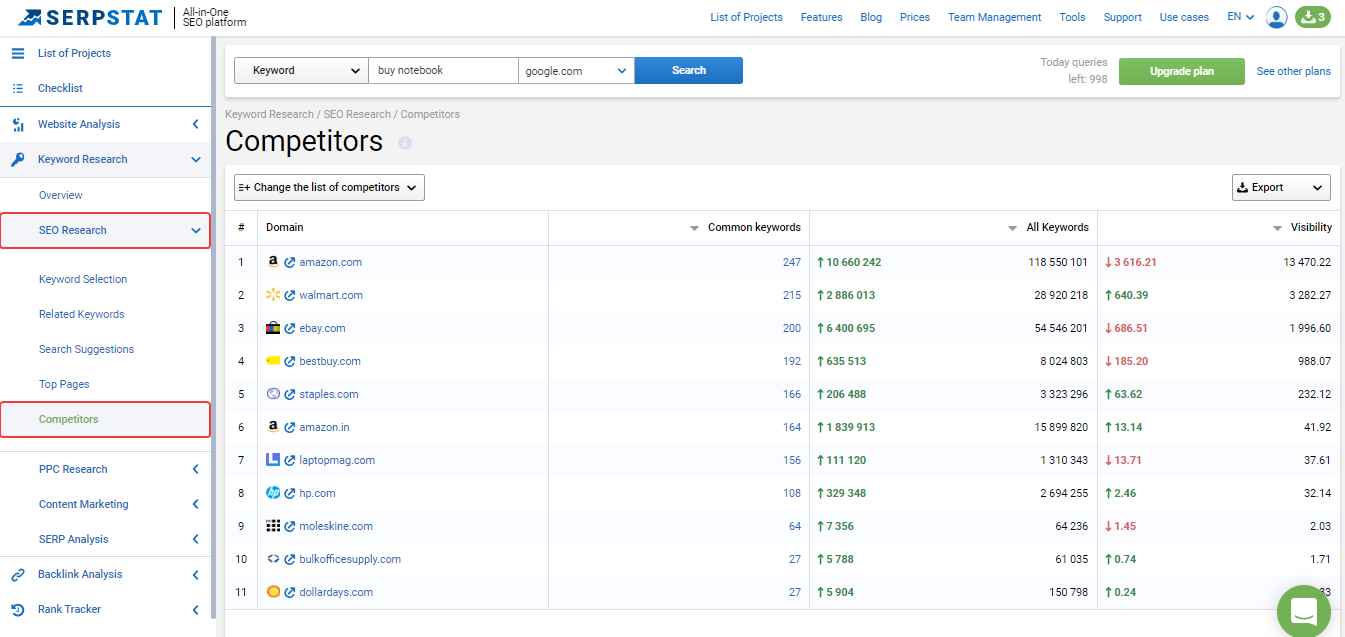Screen dimensions: 1345x637
Task: Sort by Common keywords column
Action: 746,228
